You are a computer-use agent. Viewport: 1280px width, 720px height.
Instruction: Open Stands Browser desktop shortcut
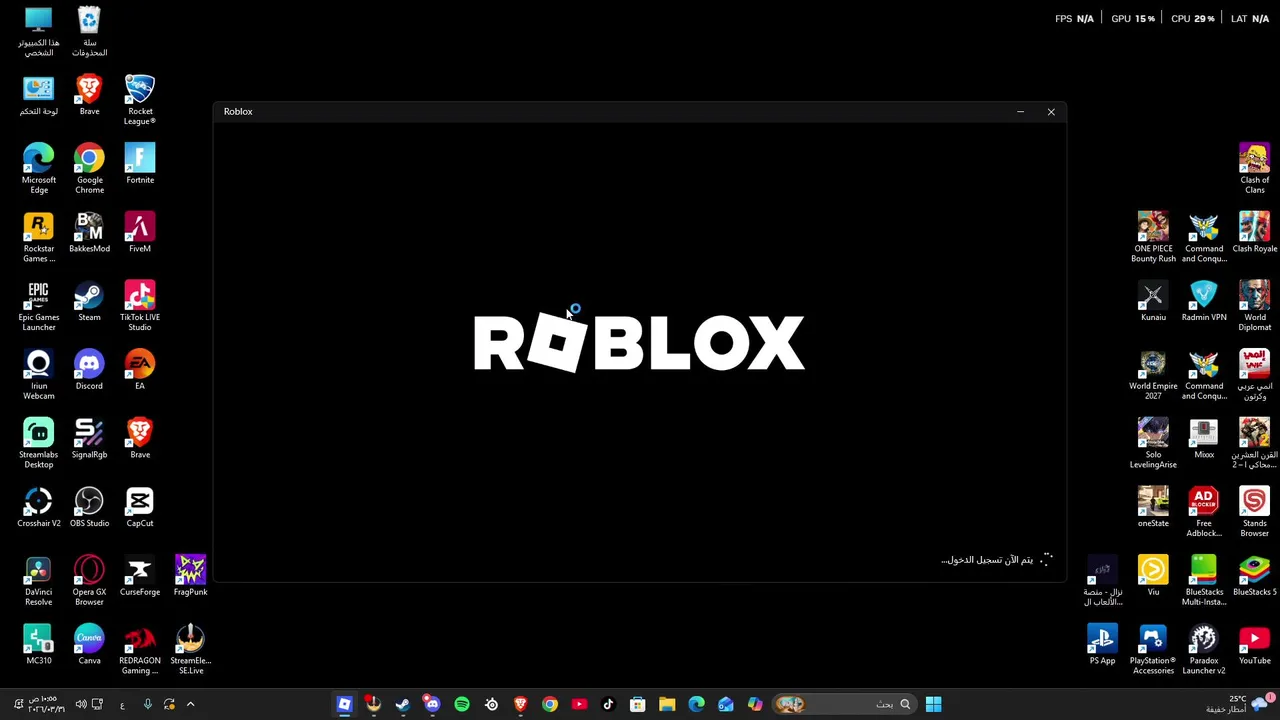pos(1254,512)
